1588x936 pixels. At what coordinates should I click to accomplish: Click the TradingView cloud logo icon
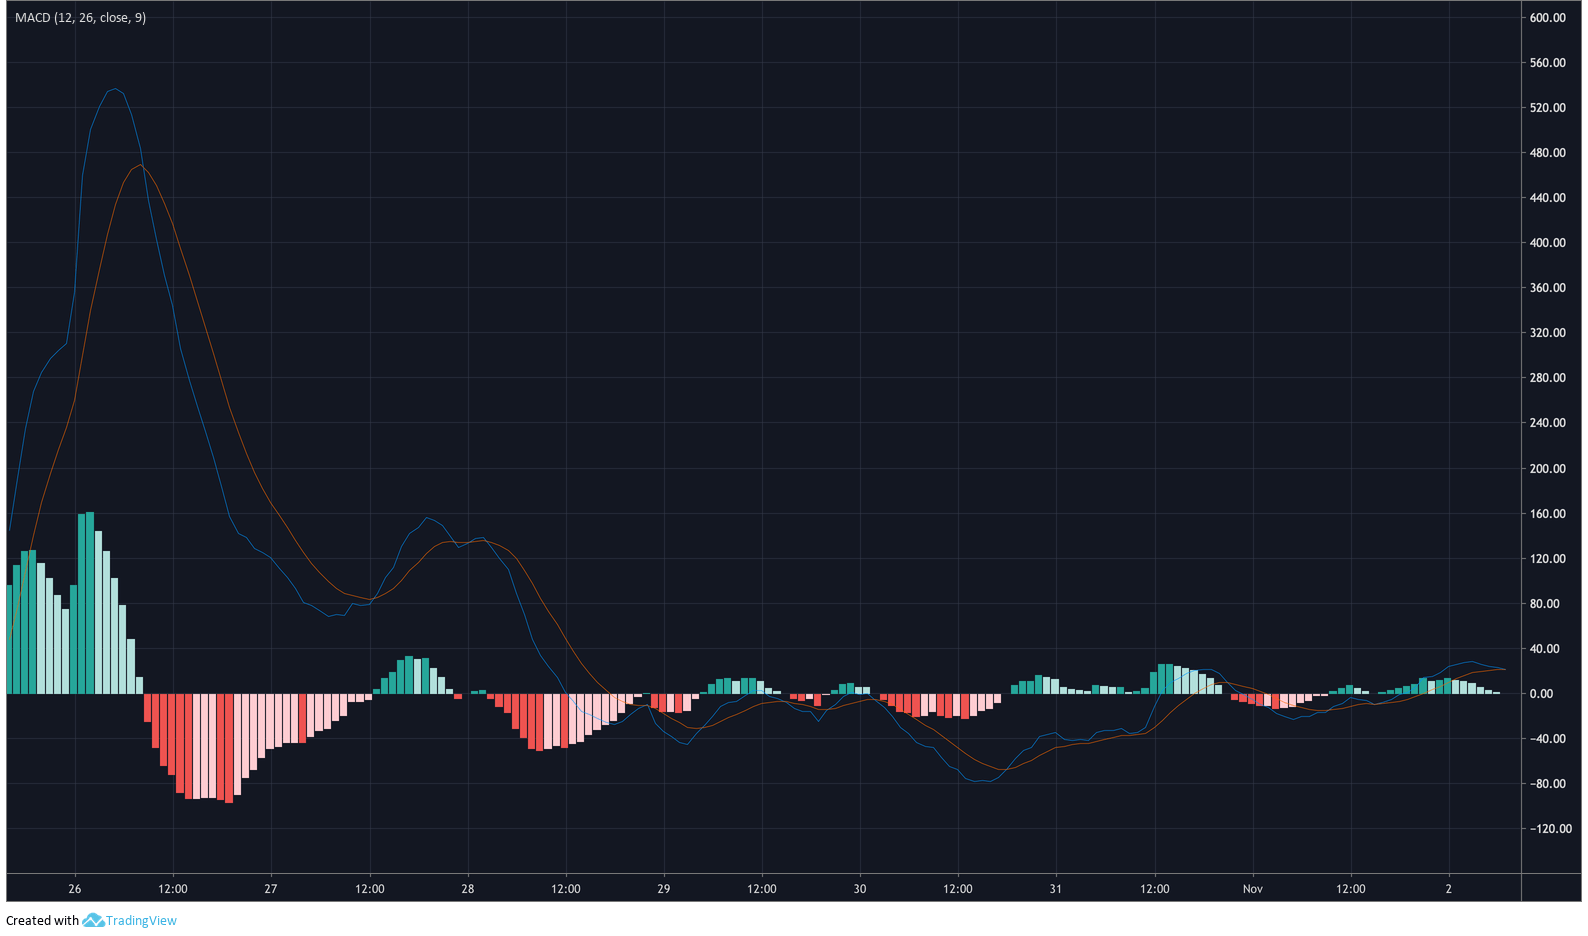(93, 920)
